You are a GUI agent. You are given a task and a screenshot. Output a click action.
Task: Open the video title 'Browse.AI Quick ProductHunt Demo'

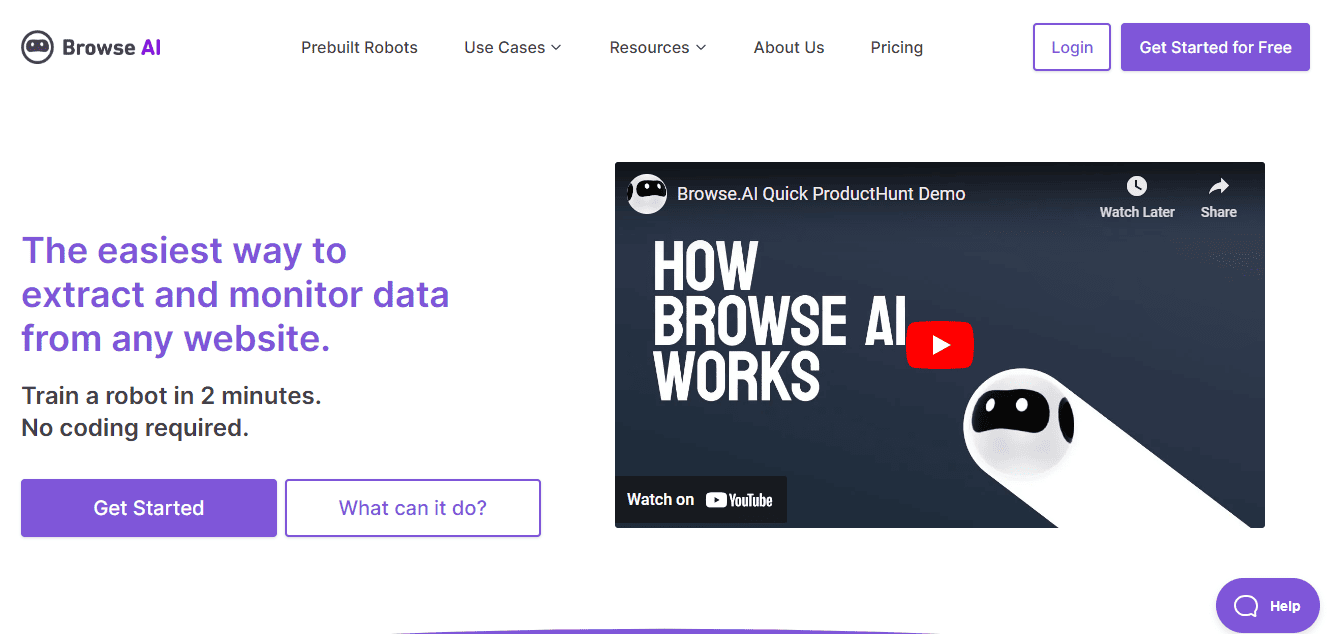pyautogui.click(x=821, y=194)
